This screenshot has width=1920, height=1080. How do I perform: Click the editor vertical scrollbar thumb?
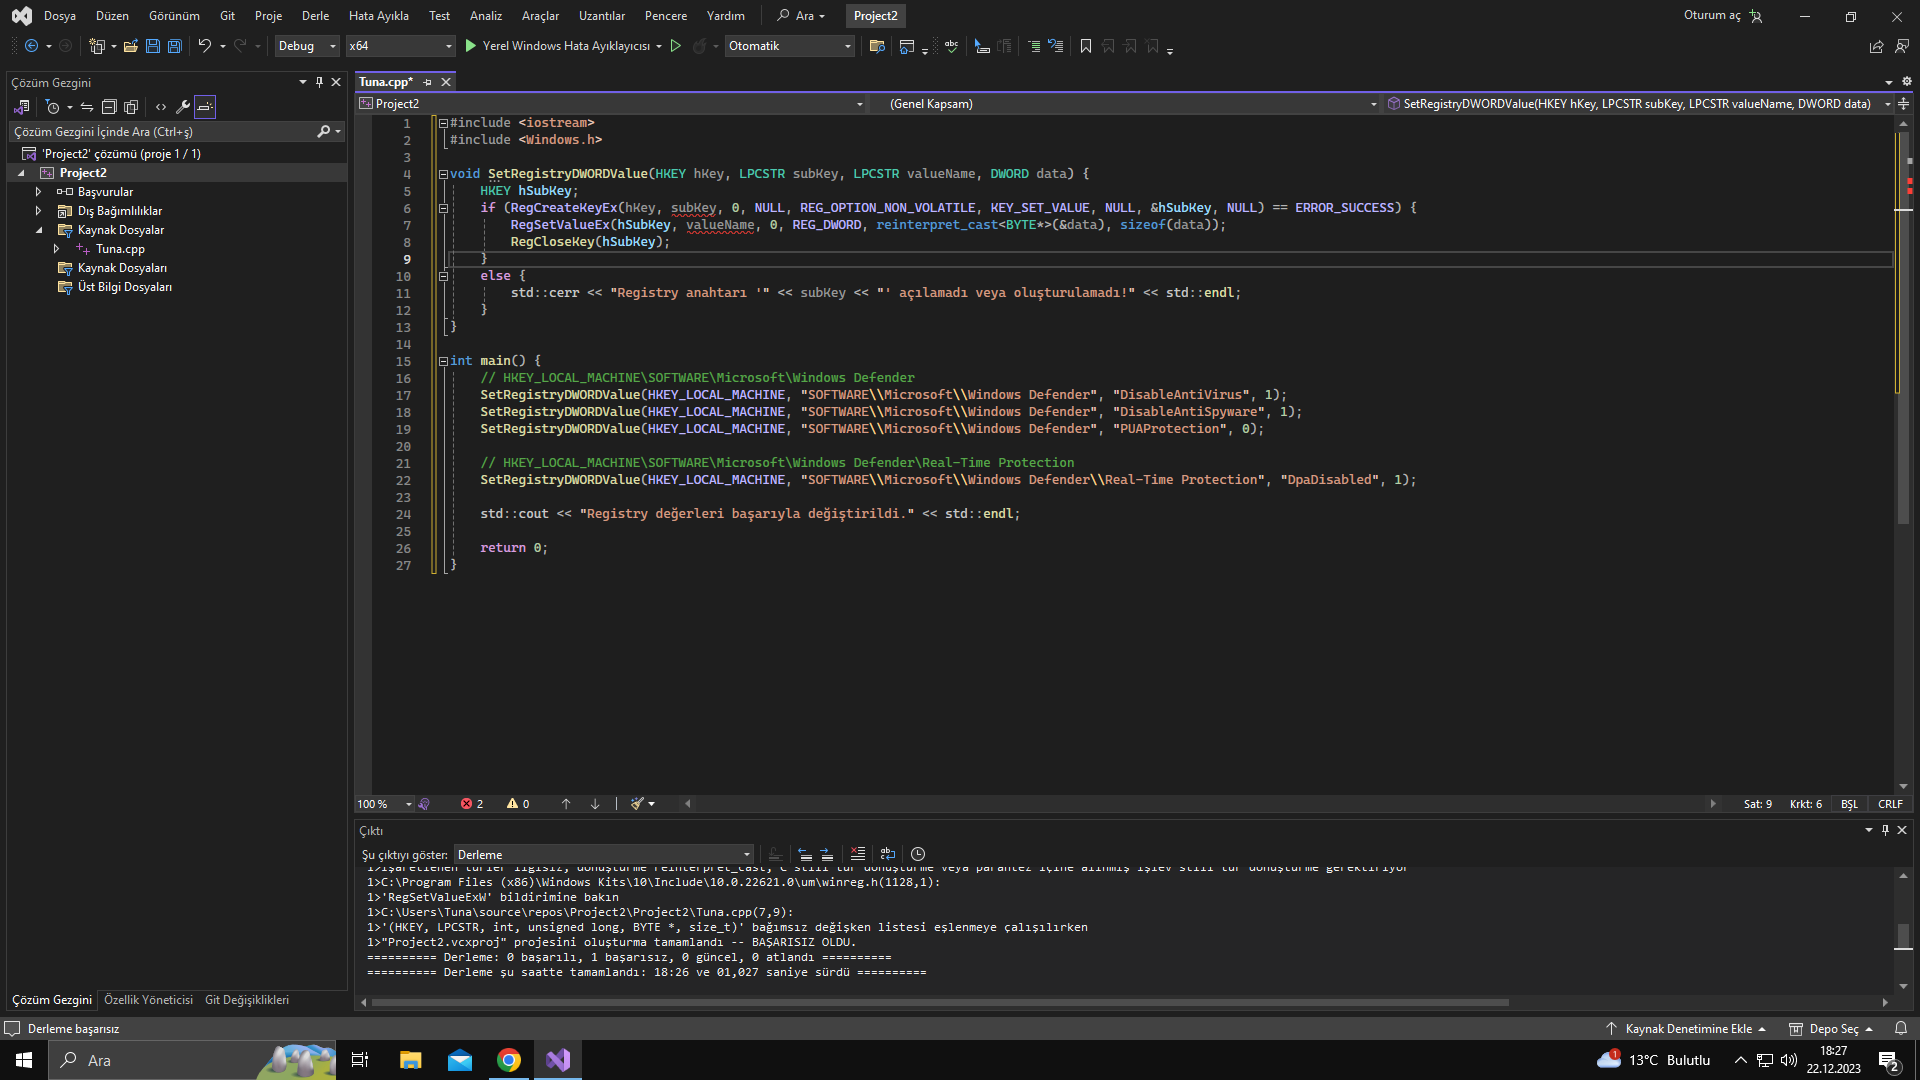coord(1902,330)
